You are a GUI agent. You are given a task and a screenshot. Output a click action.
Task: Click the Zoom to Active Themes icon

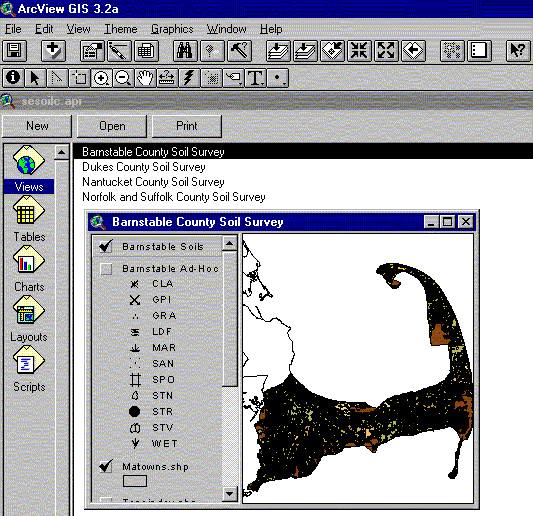coord(305,51)
